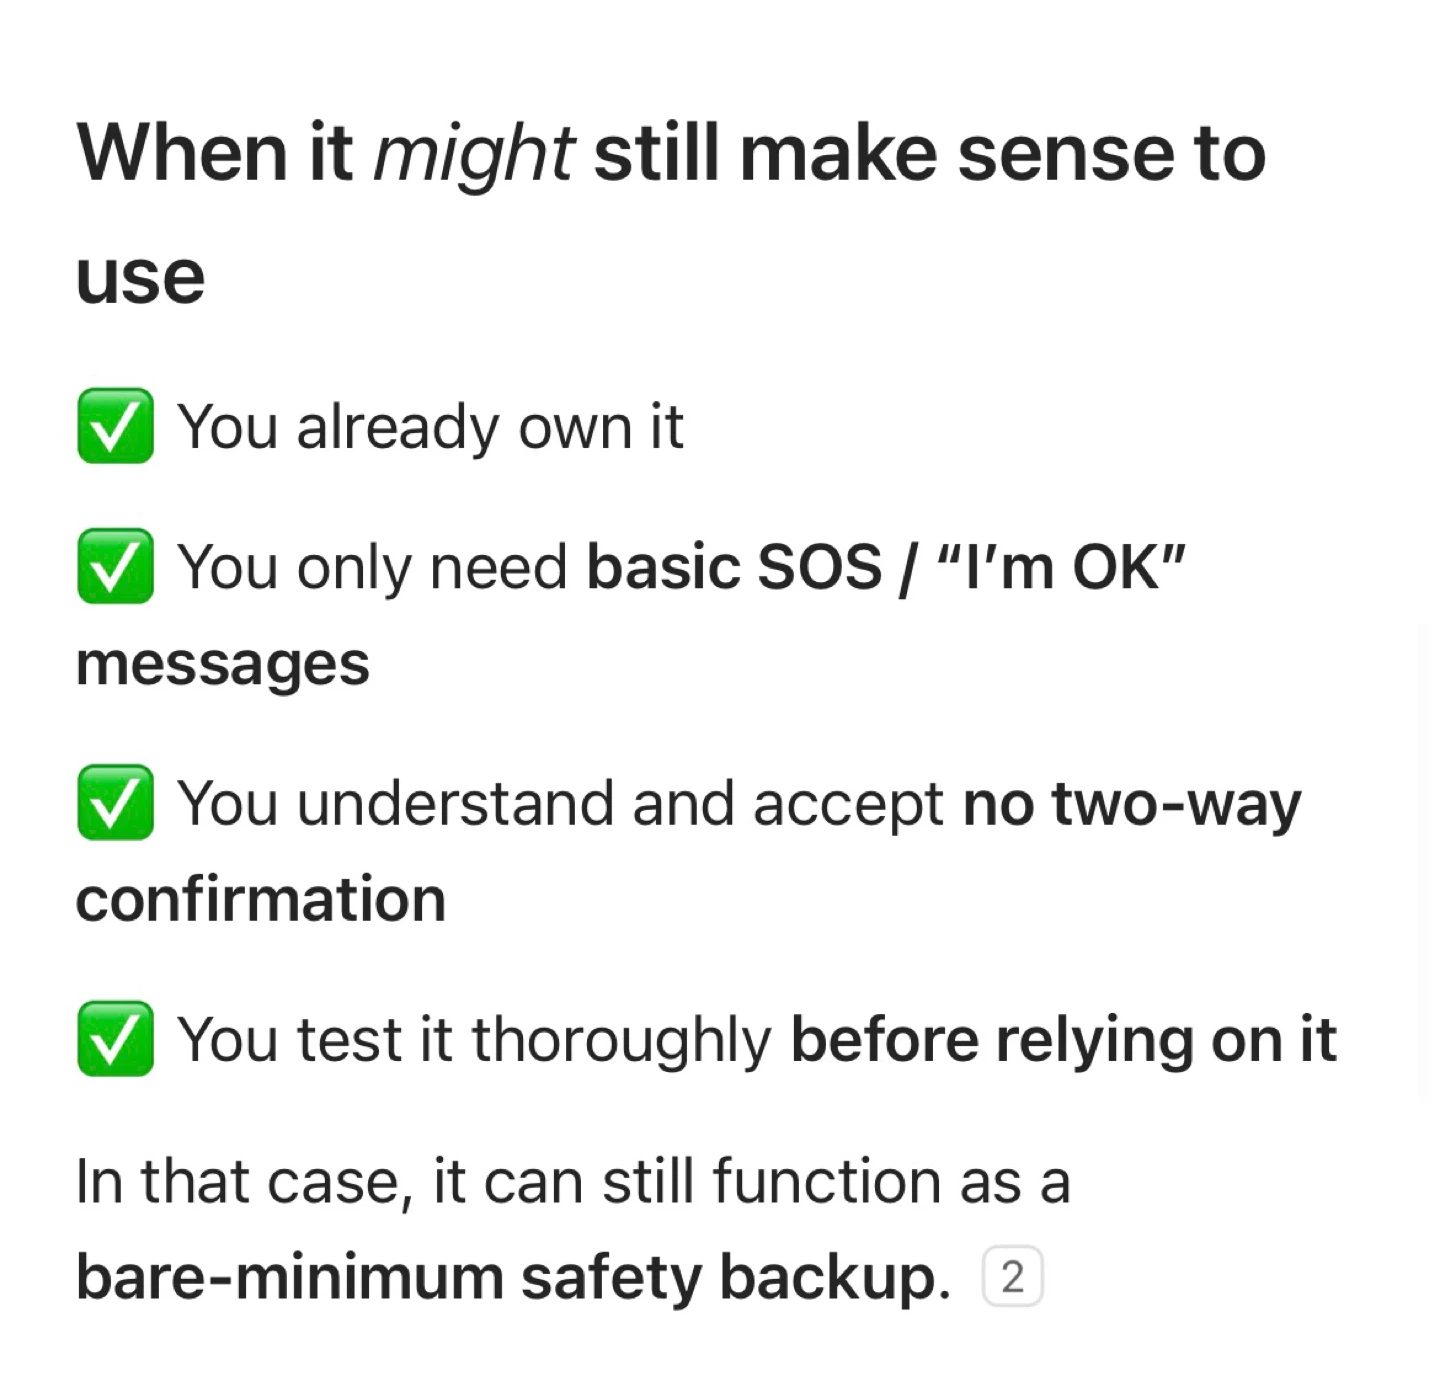The width and height of the screenshot is (1440, 1376).
Task: Click the bold word "messages"
Action: tap(223, 665)
